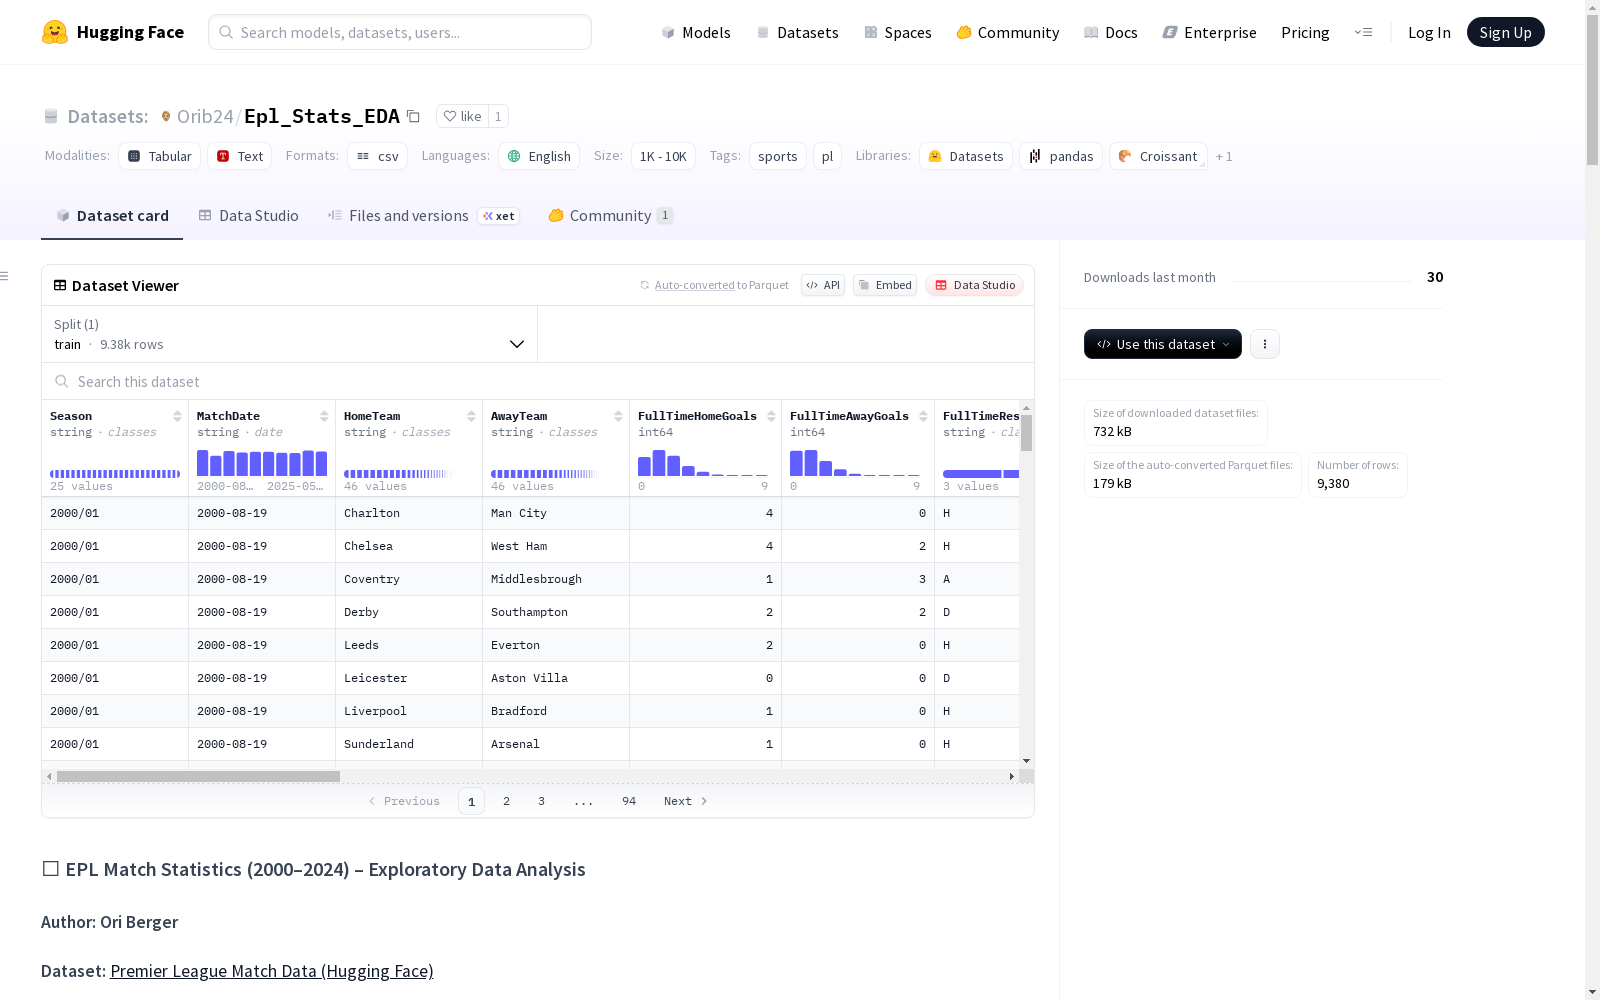Select the Croissant library tag
The height and width of the screenshot is (1000, 1600).
point(1158,156)
